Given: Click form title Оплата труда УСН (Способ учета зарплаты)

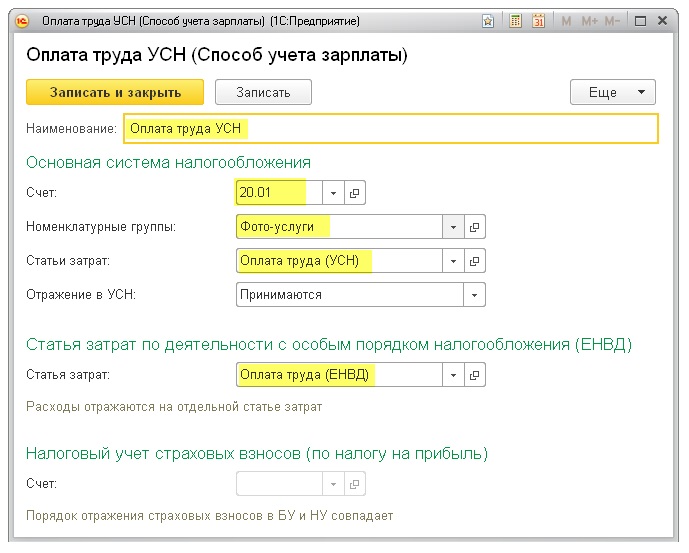Looking at the screenshot, I should tap(217, 55).
